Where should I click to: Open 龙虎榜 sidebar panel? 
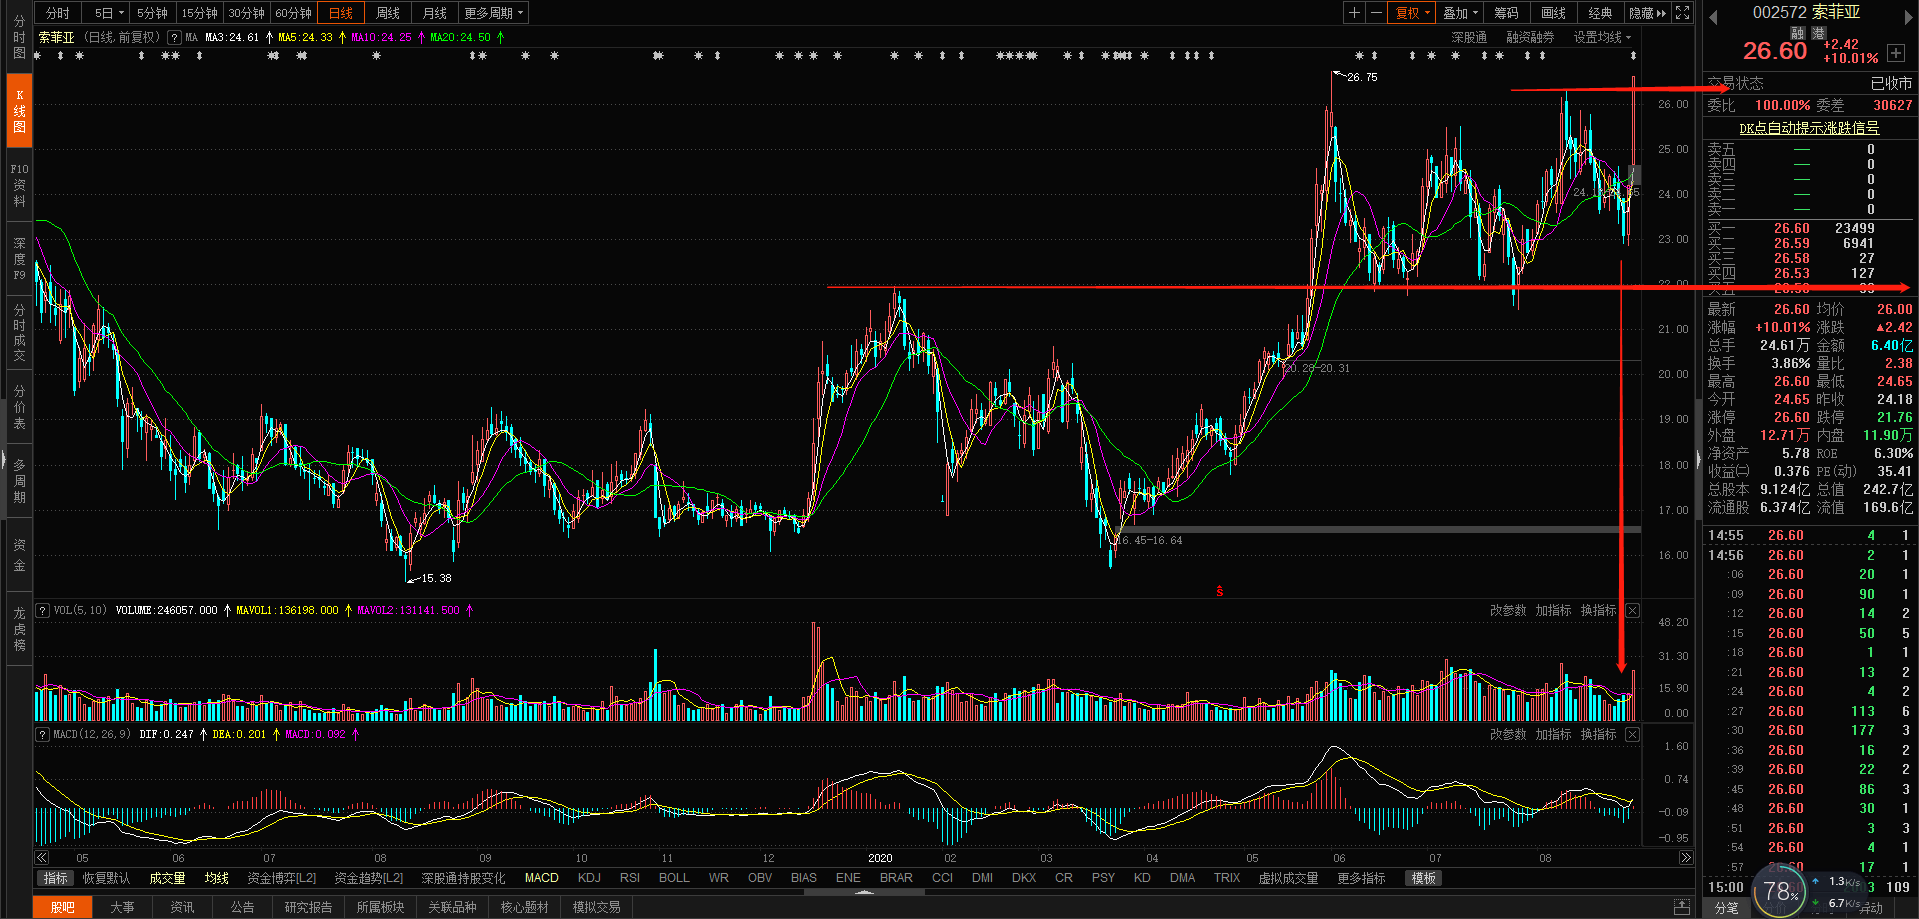coord(20,629)
